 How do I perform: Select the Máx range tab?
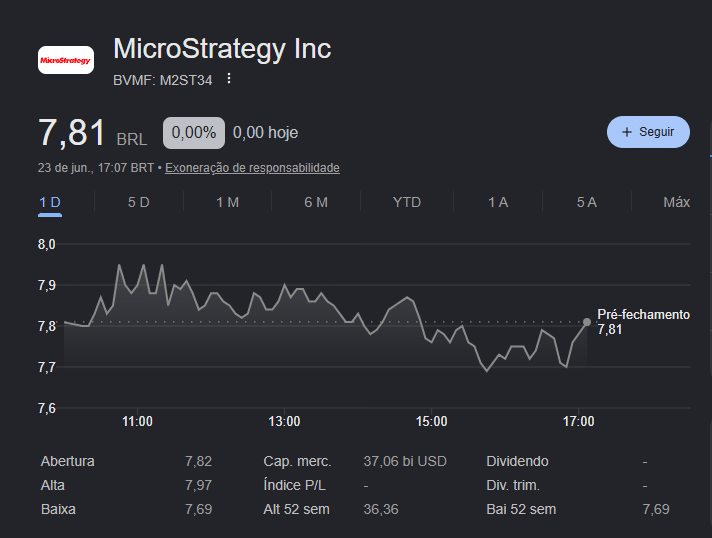[x=677, y=202]
